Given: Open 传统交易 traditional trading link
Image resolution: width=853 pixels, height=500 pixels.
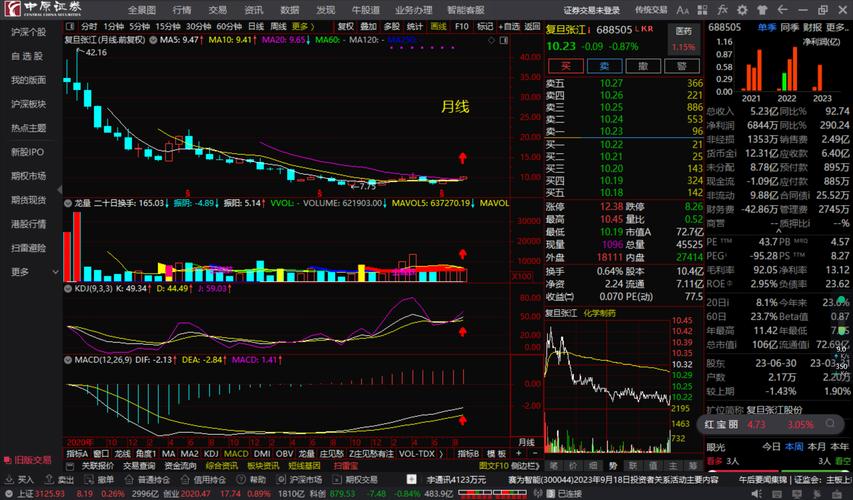Looking at the screenshot, I should (651, 10).
